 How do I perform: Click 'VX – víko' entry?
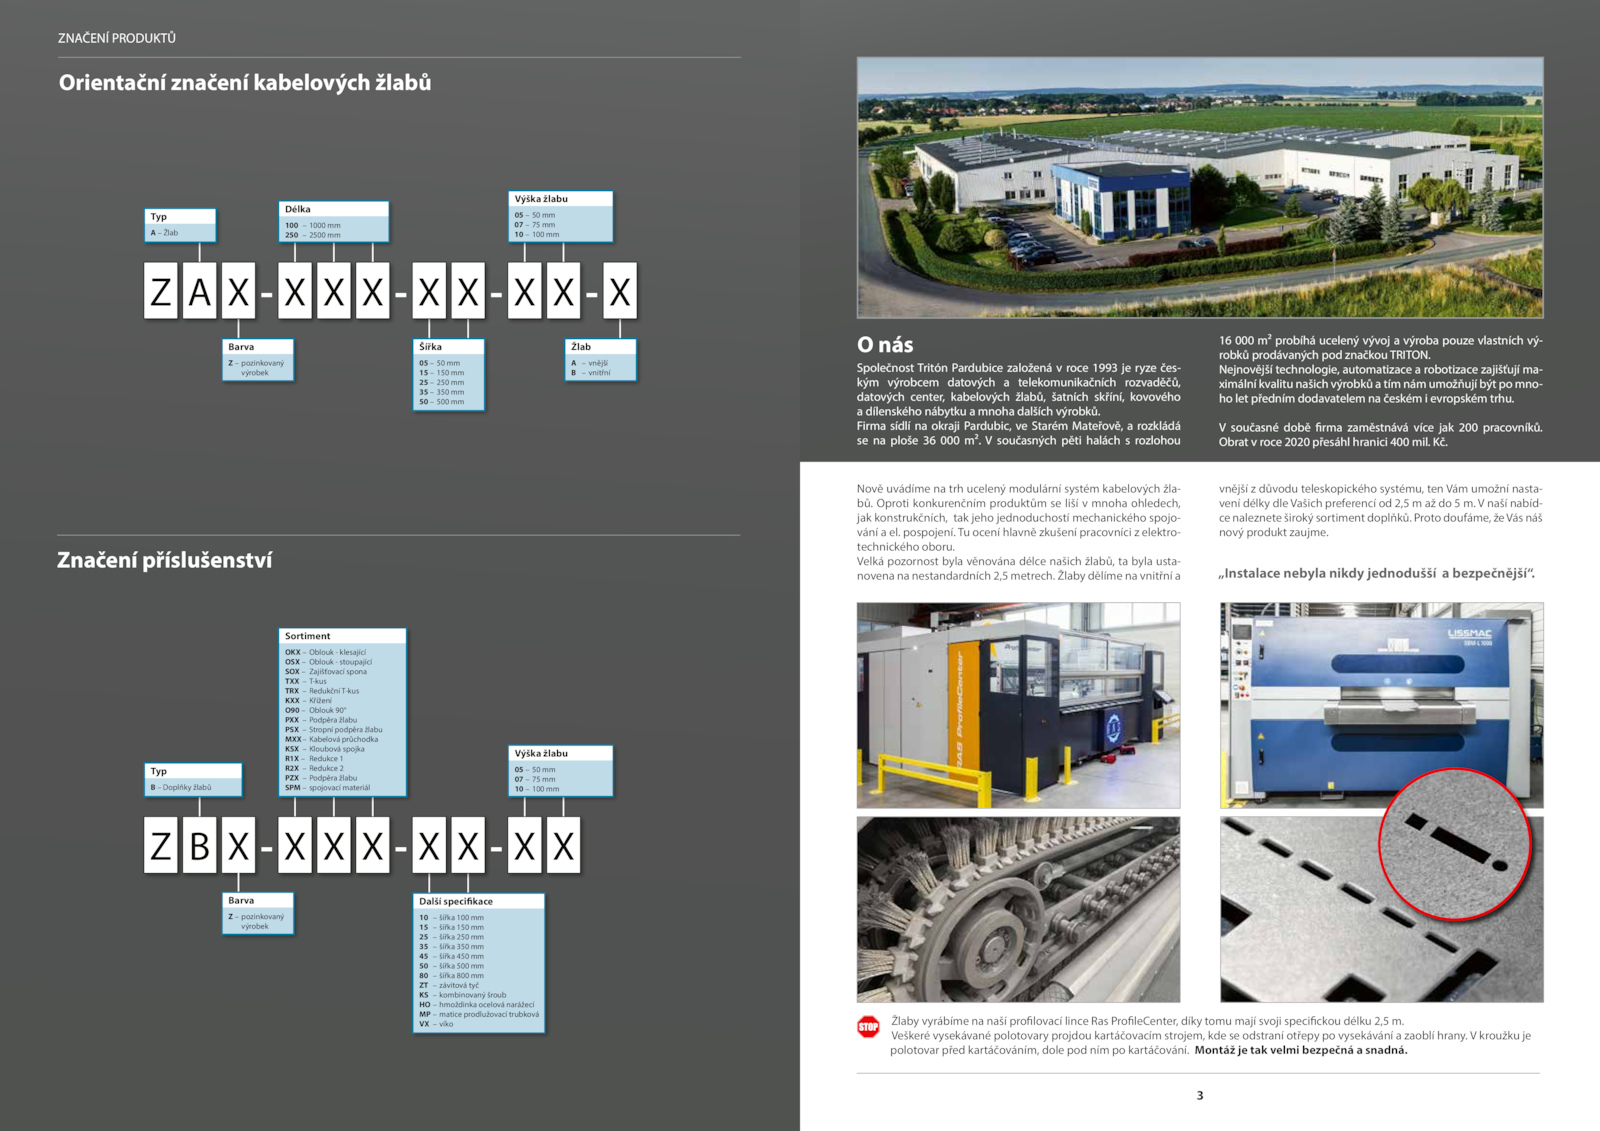(x=436, y=1024)
